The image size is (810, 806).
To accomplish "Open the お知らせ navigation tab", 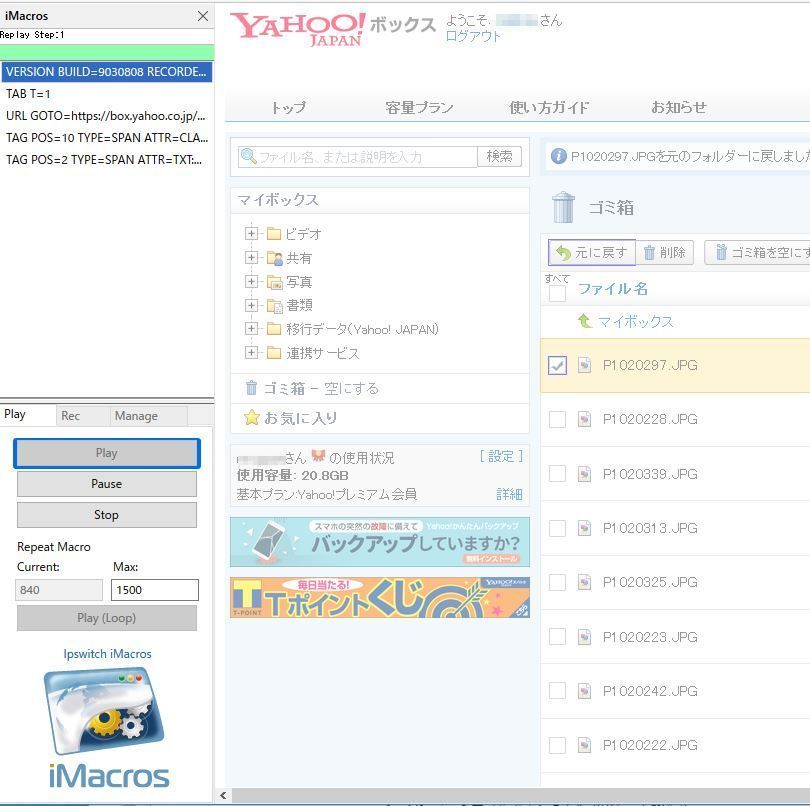I will point(679,107).
